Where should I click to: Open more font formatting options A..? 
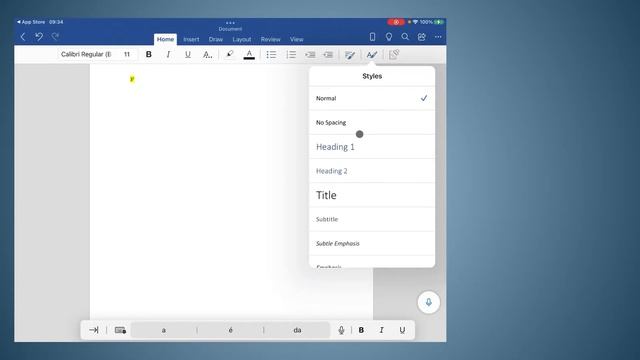[x=207, y=54]
